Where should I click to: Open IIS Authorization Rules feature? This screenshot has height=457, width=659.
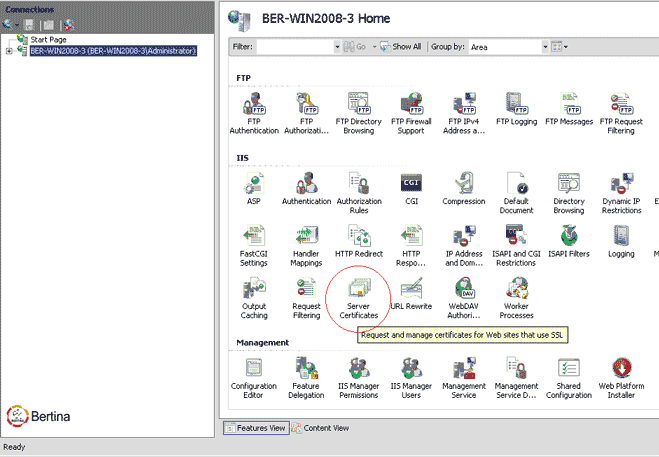(358, 193)
